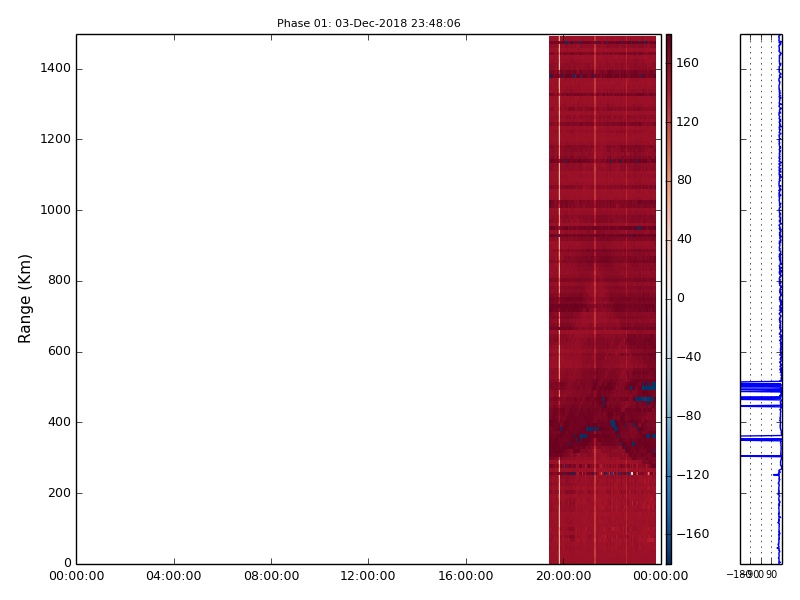Click the "Range (Km)" y-axis label
The width and height of the screenshot is (800, 600).
point(24,299)
